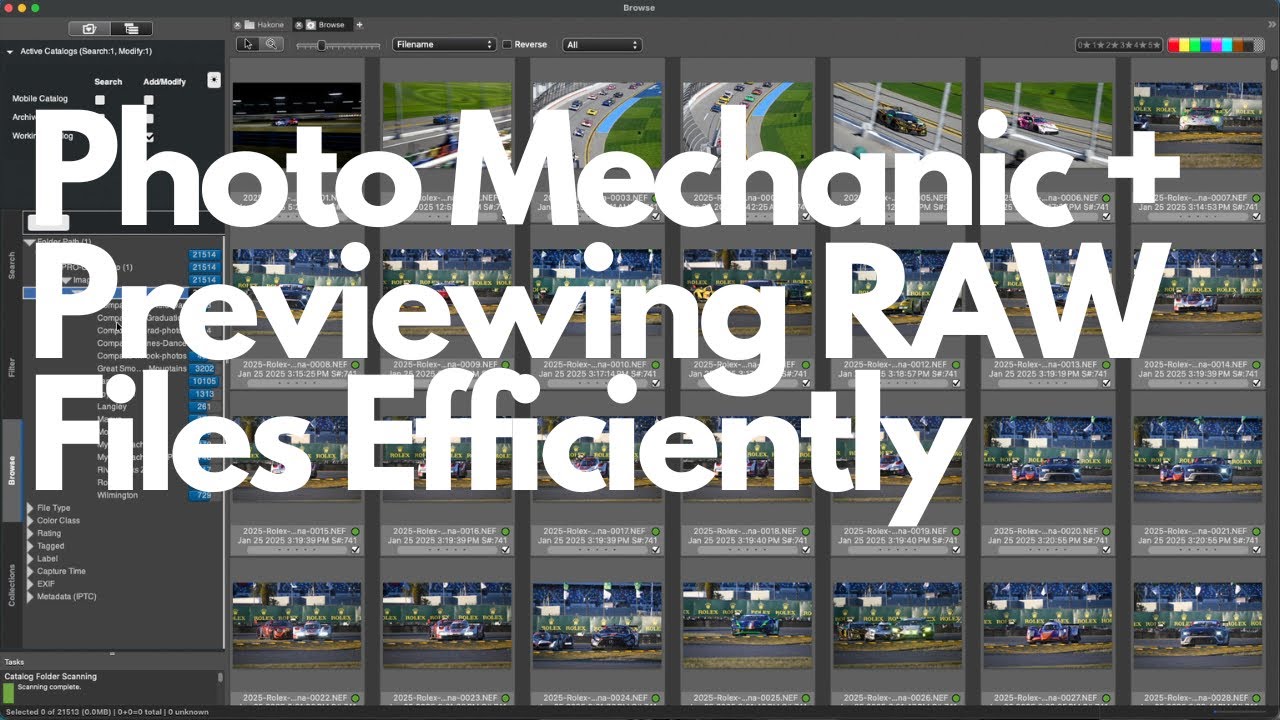
Task: Collapse the Active Catalogs section
Action: (x=10, y=51)
